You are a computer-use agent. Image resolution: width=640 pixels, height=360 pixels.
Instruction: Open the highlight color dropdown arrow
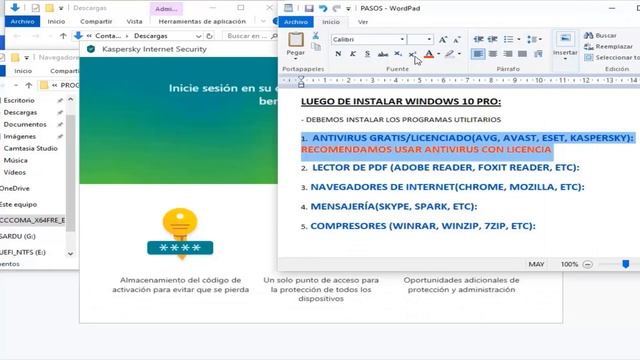click(459, 54)
